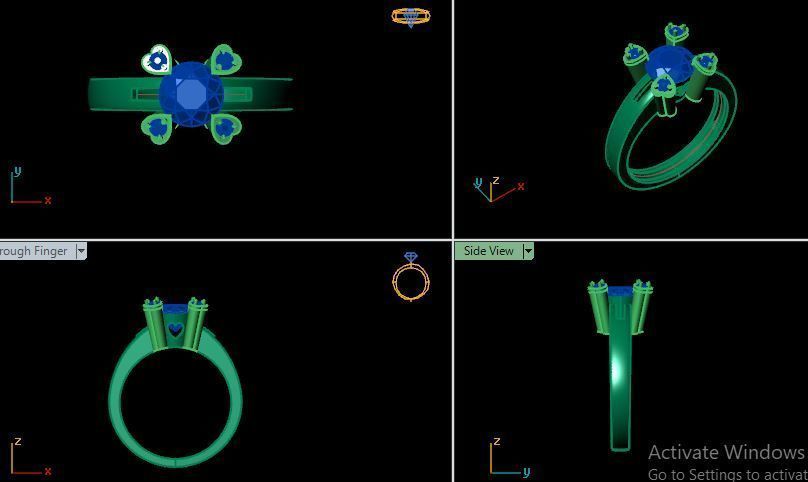Click the Through Finger viewport label
Viewport: 808px width, 482px height.
point(33,251)
